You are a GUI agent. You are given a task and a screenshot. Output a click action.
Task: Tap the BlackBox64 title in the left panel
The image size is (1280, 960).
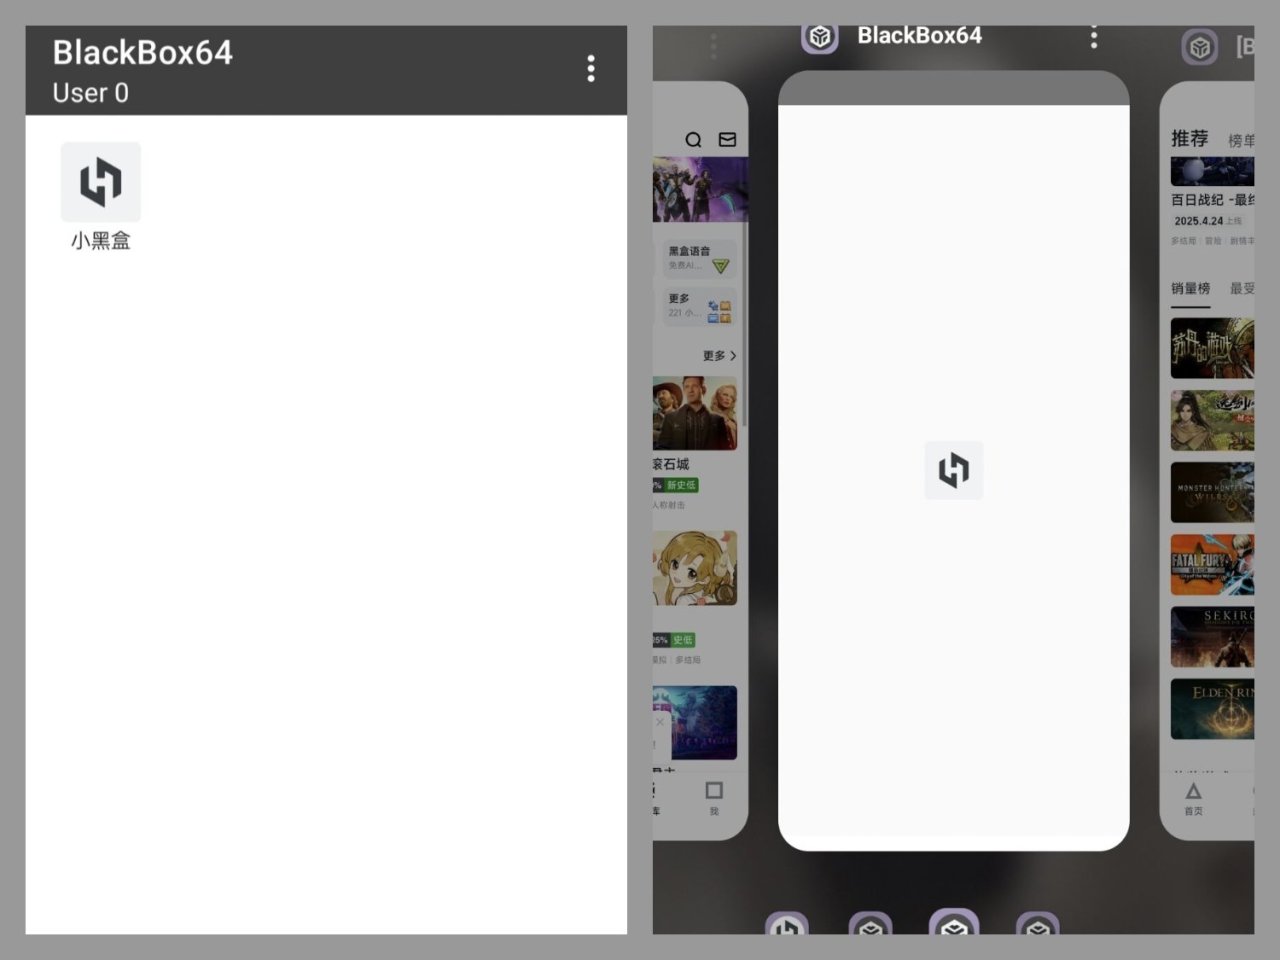(142, 52)
